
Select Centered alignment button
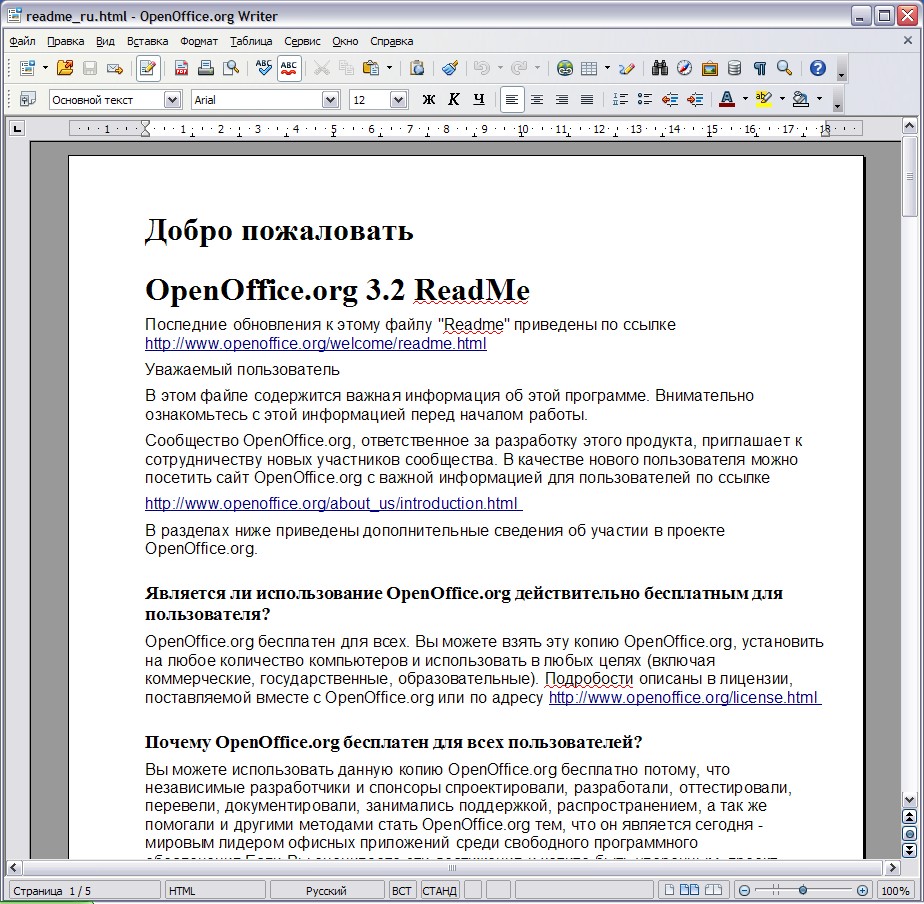[x=537, y=100]
